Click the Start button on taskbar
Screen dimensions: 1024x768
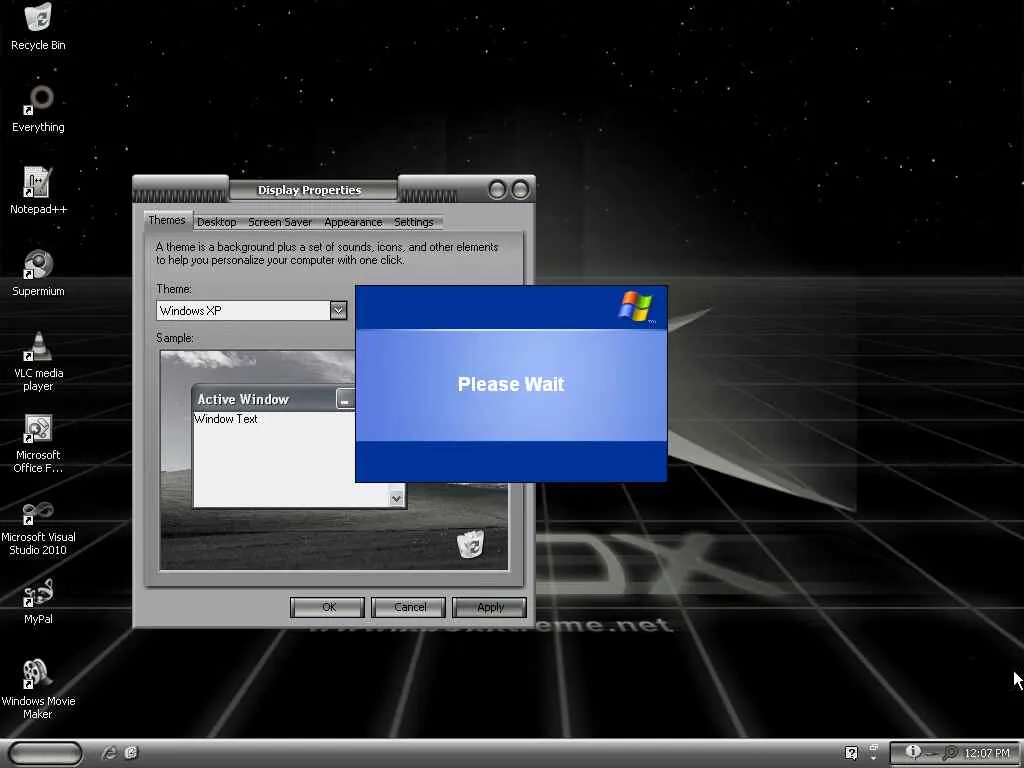(45, 753)
